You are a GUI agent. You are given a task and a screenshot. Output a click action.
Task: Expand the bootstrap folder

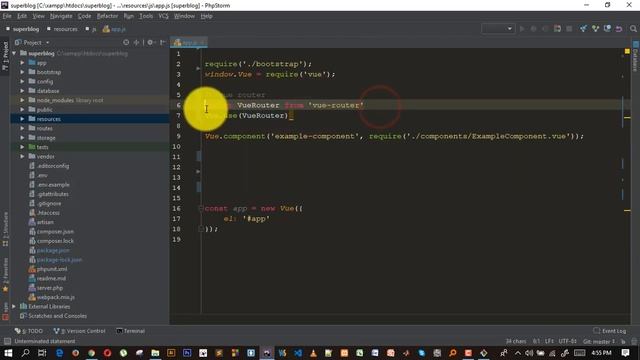(22, 72)
